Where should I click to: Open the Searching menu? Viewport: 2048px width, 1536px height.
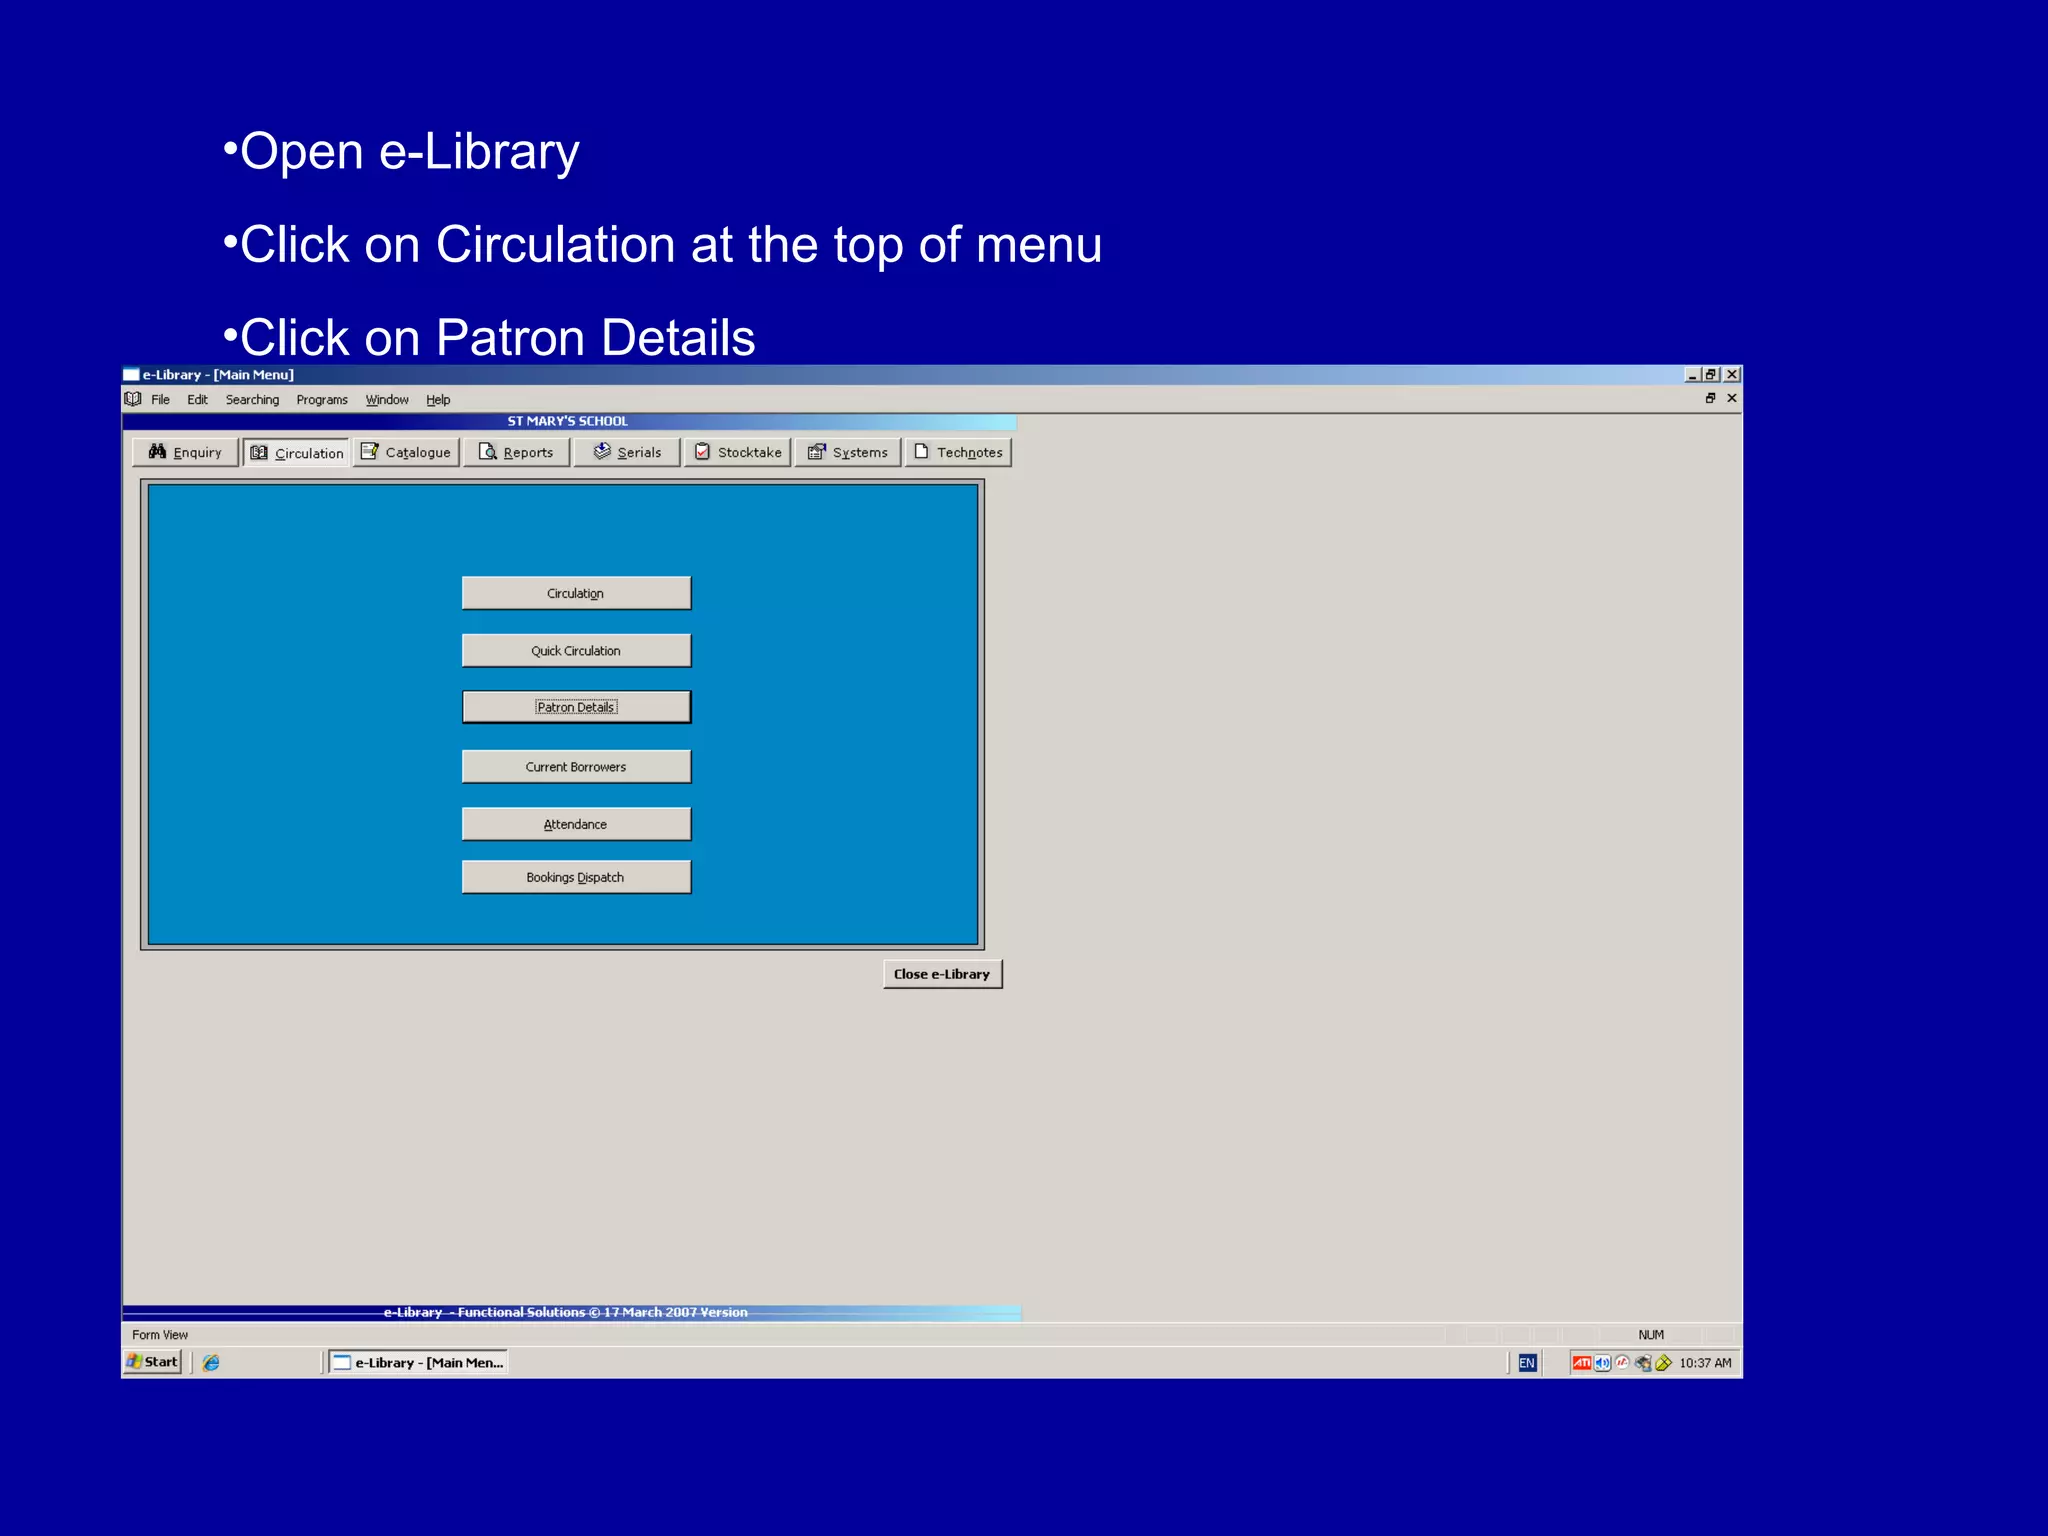(x=252, y=399)
